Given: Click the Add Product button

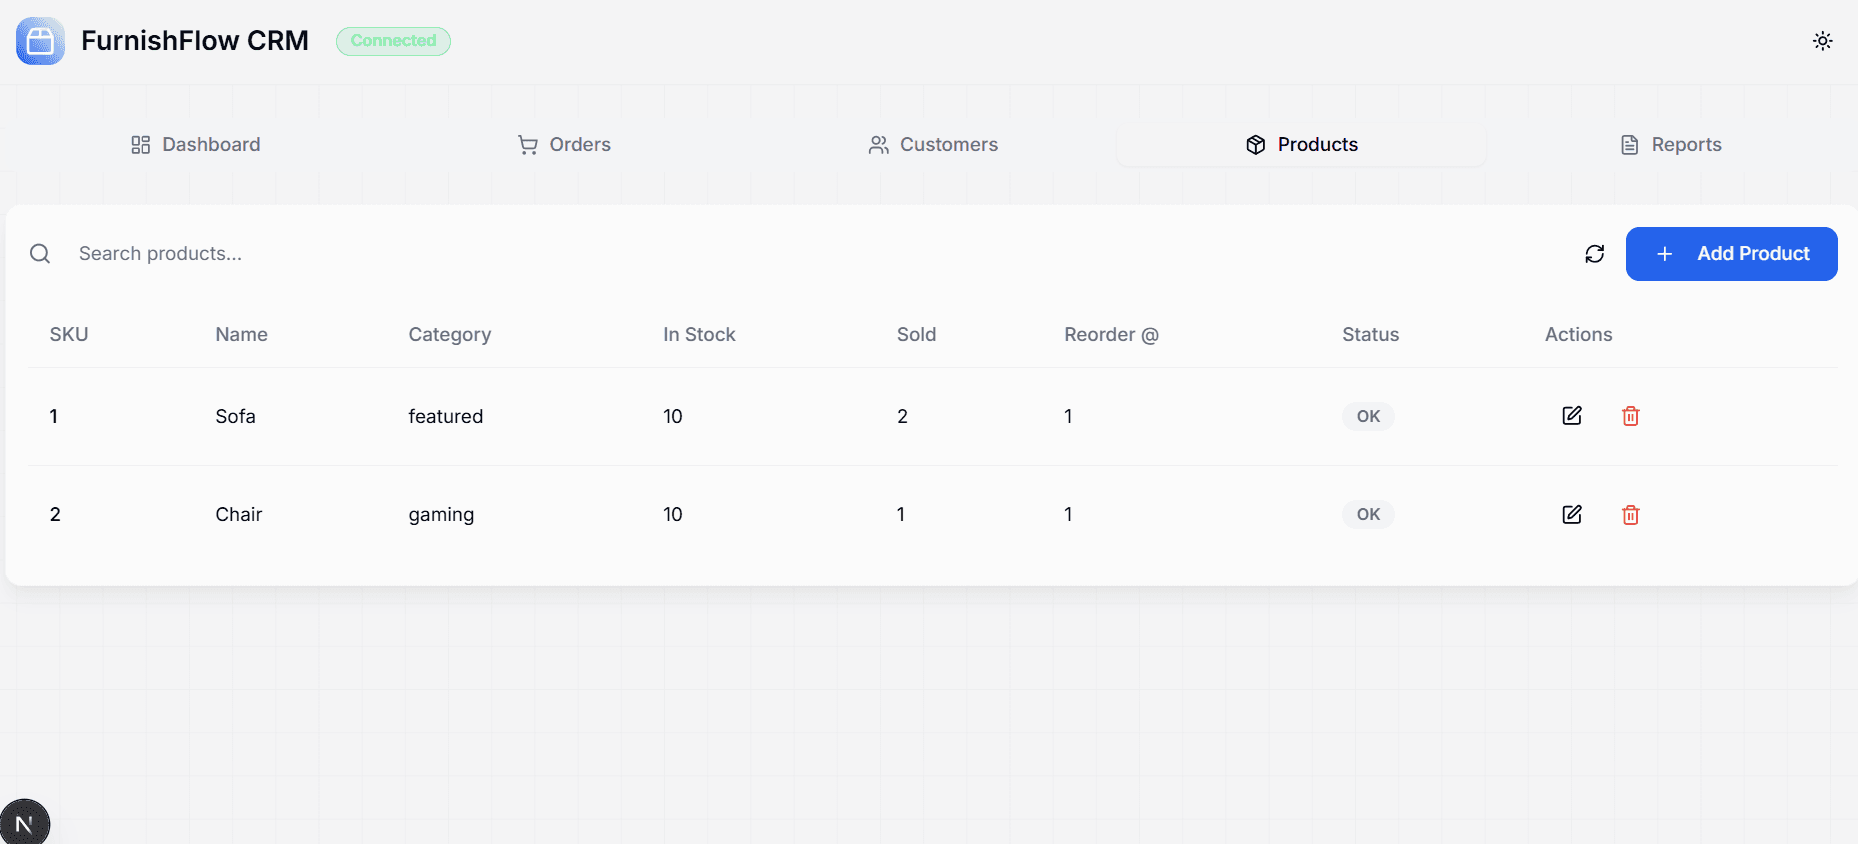Looking at the screenshot, I should coord(1731,254).
